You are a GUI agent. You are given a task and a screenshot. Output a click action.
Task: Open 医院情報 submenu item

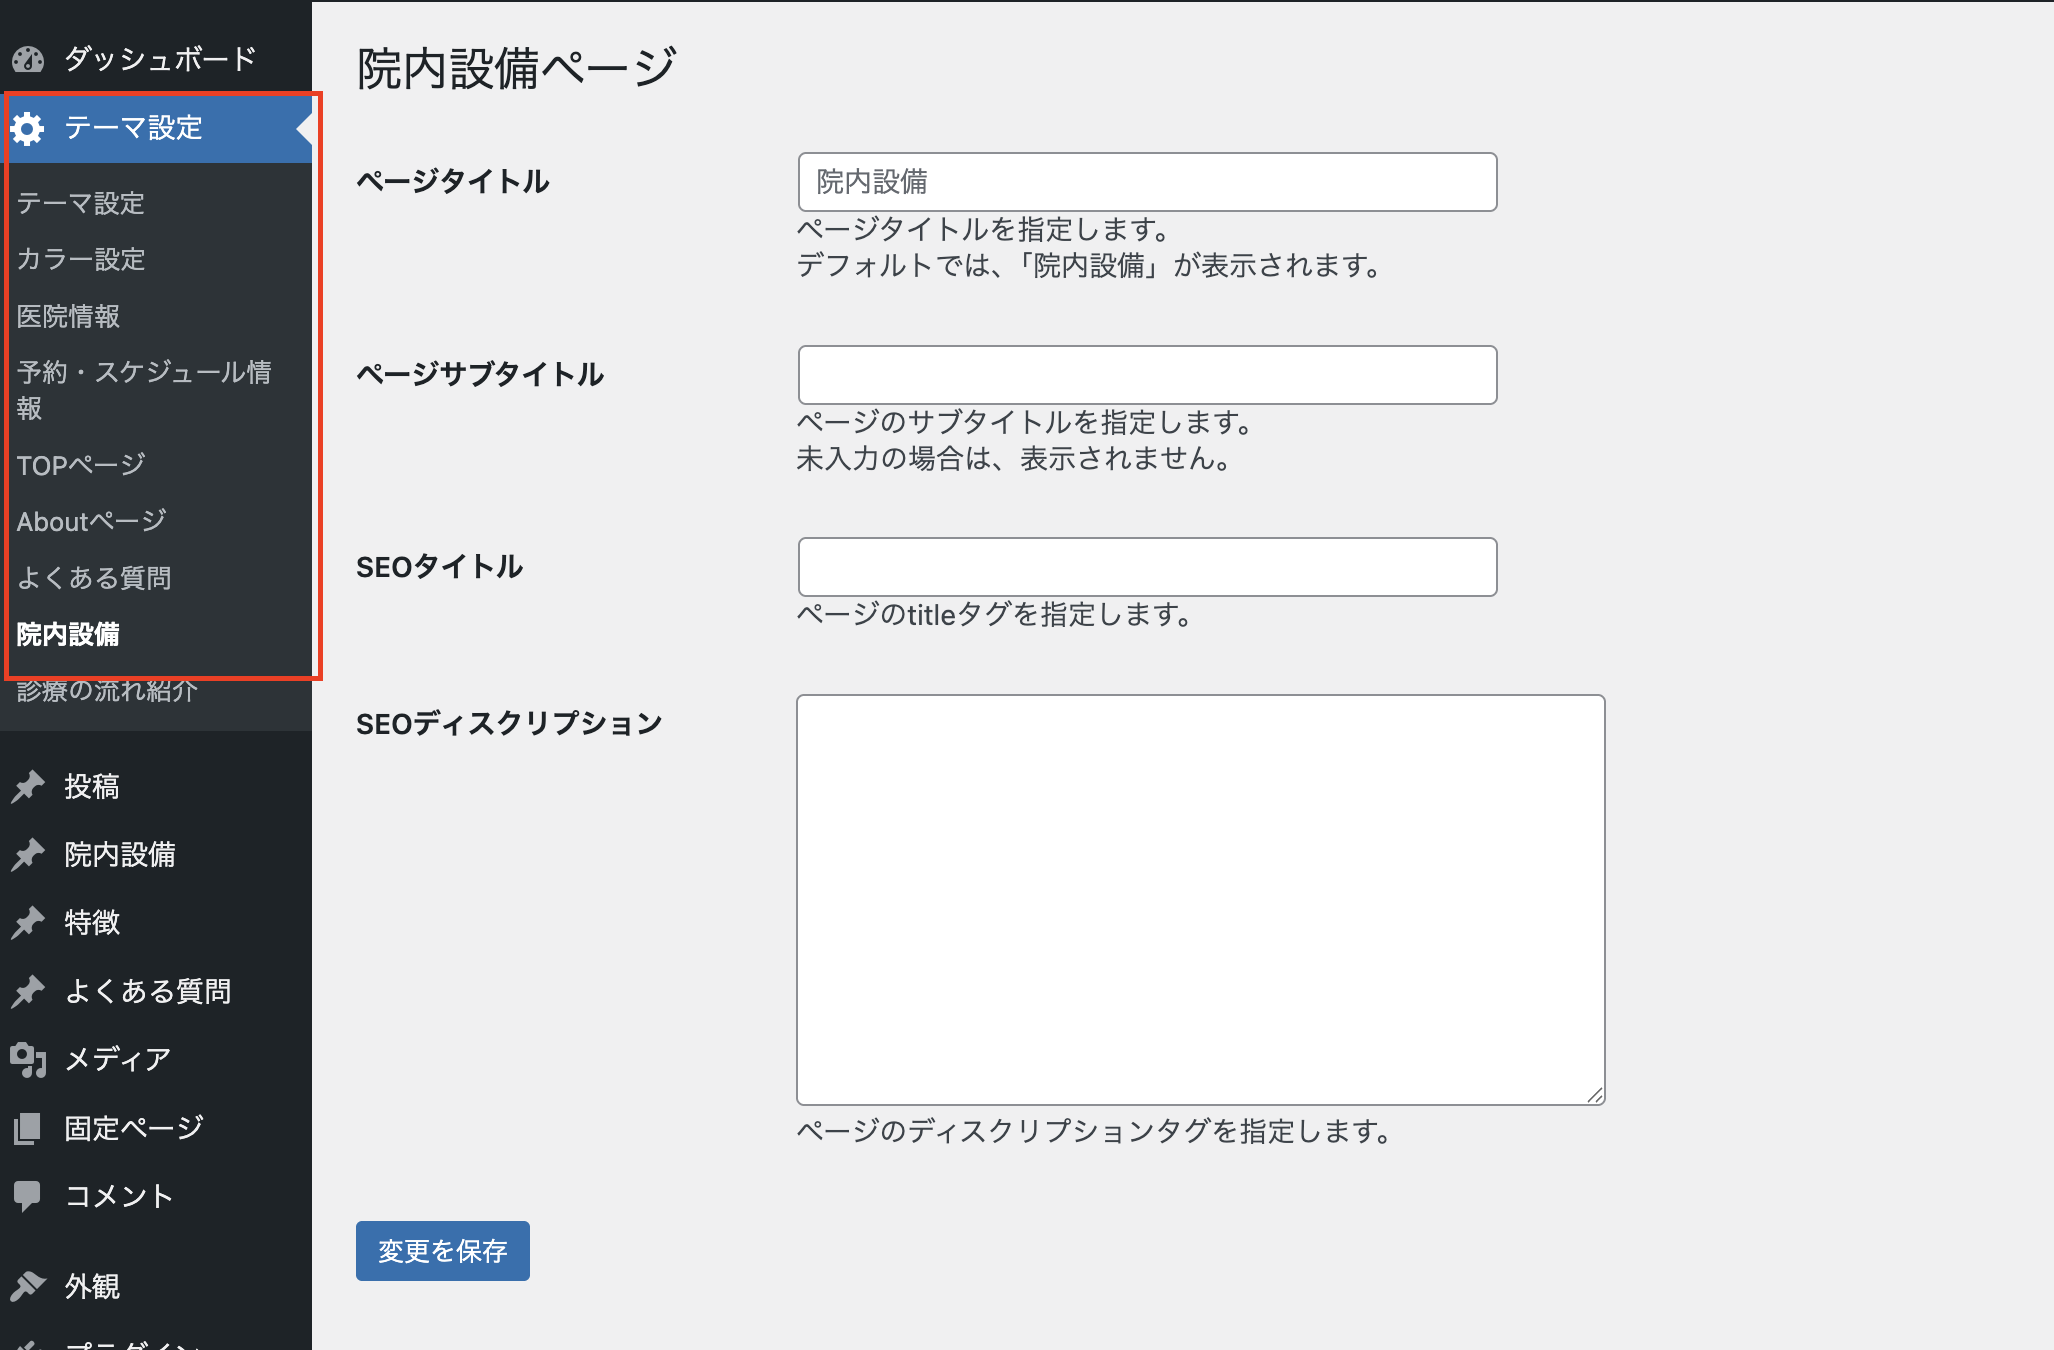click(x=68, y=317)
